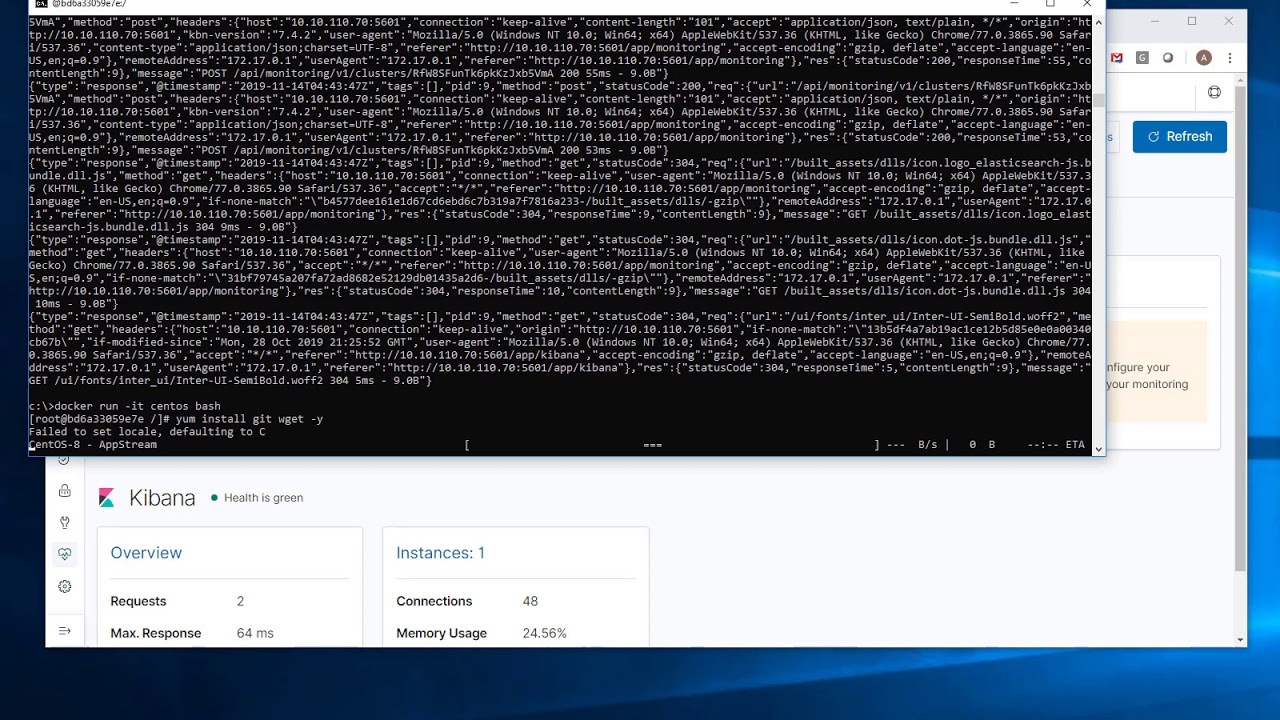Open the Chrome profile avatar A
The image size is (1280, 720).
tap(1204, 58)
